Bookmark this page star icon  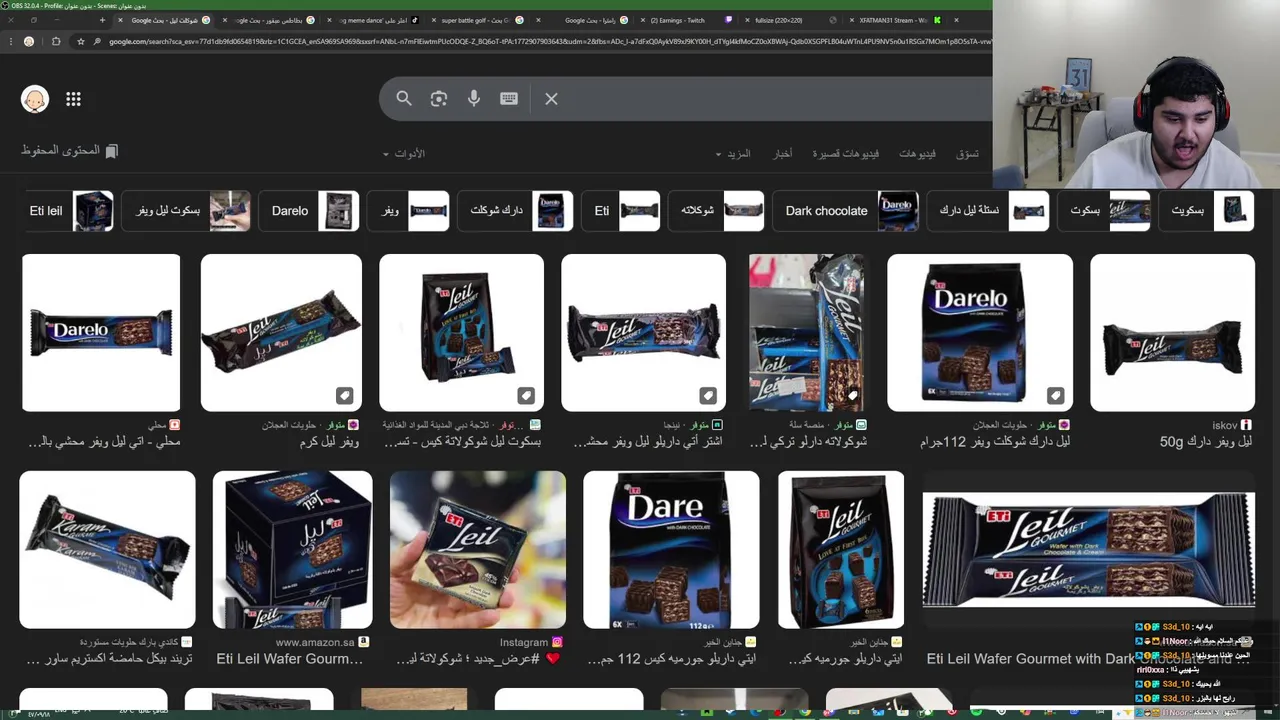point(81,41)
